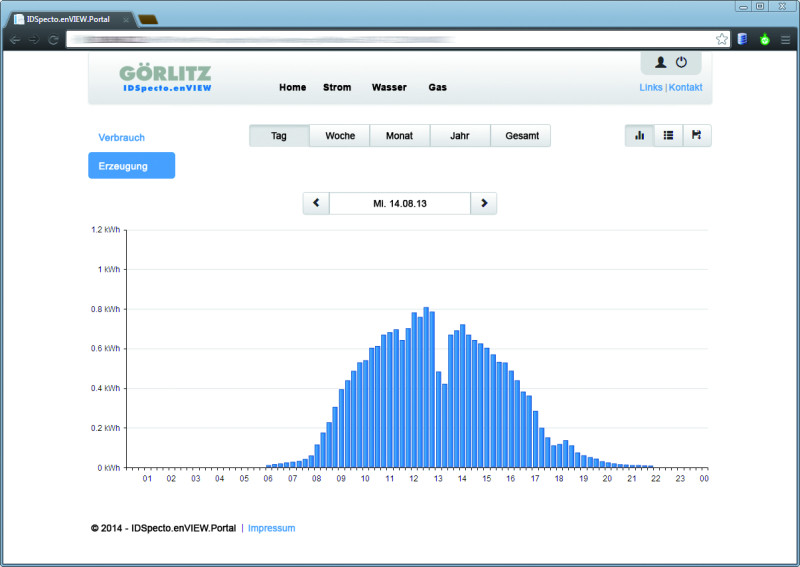Go to previous day arrow
Viewport: 800px width, 567px height.
[316, 203]
